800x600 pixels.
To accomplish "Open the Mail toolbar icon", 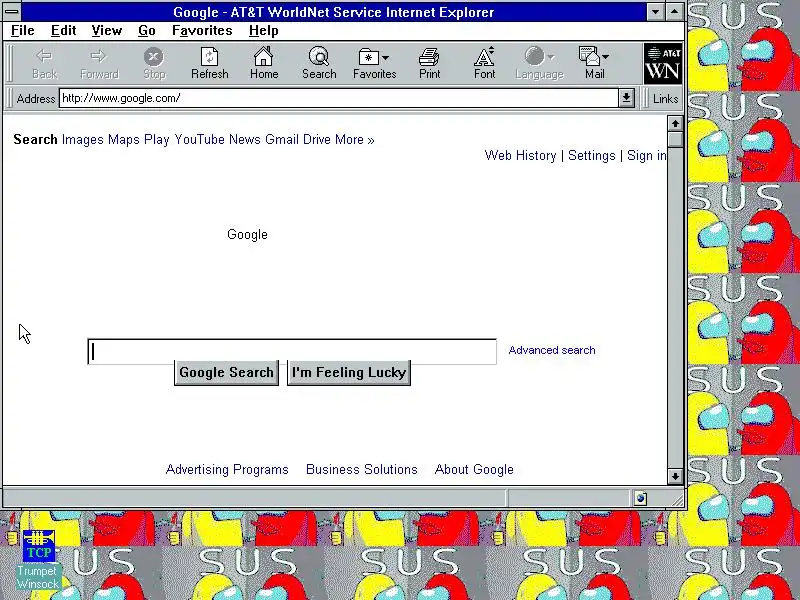I will [x=589, y=56].
